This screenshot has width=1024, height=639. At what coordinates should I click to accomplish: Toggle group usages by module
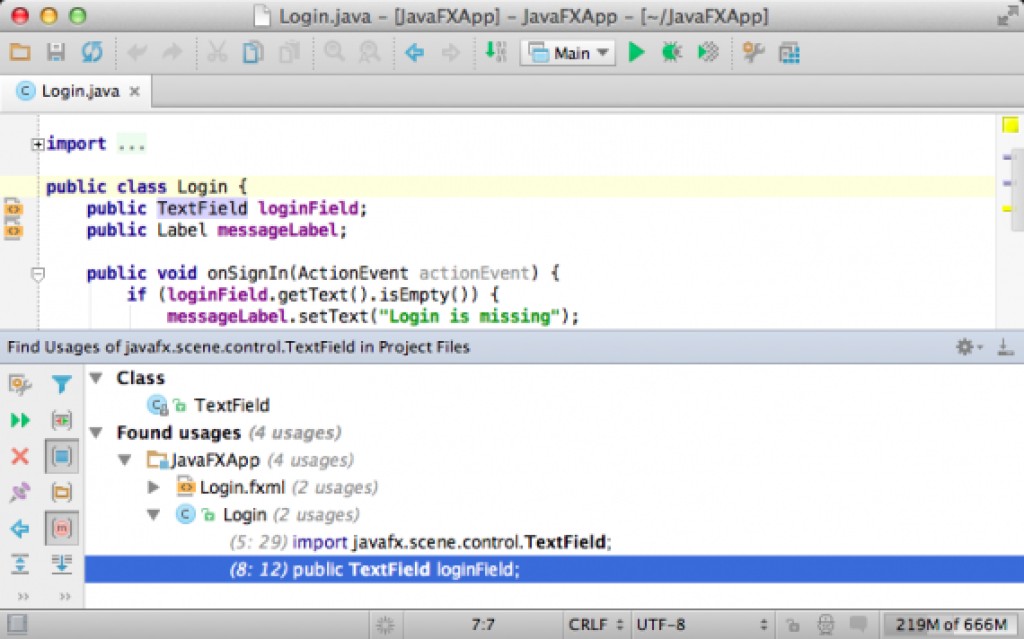coord(62,456)
